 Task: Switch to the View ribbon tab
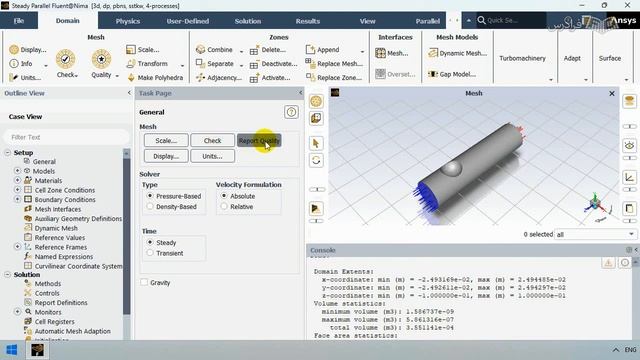click(367, 21)
